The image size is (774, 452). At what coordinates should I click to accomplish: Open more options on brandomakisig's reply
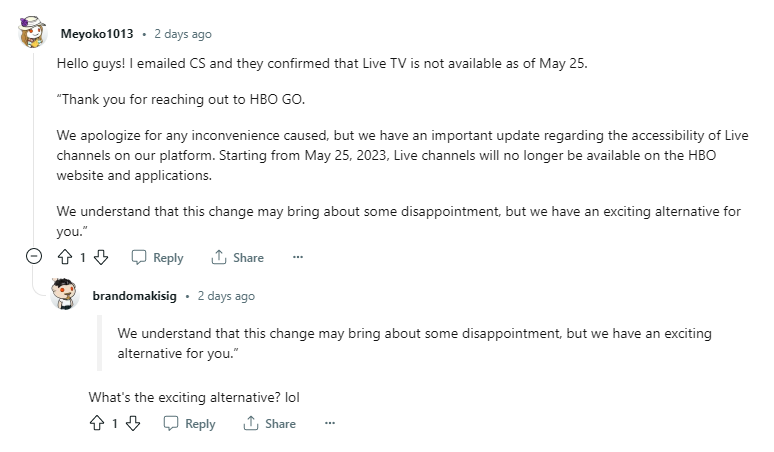point(329,423)
